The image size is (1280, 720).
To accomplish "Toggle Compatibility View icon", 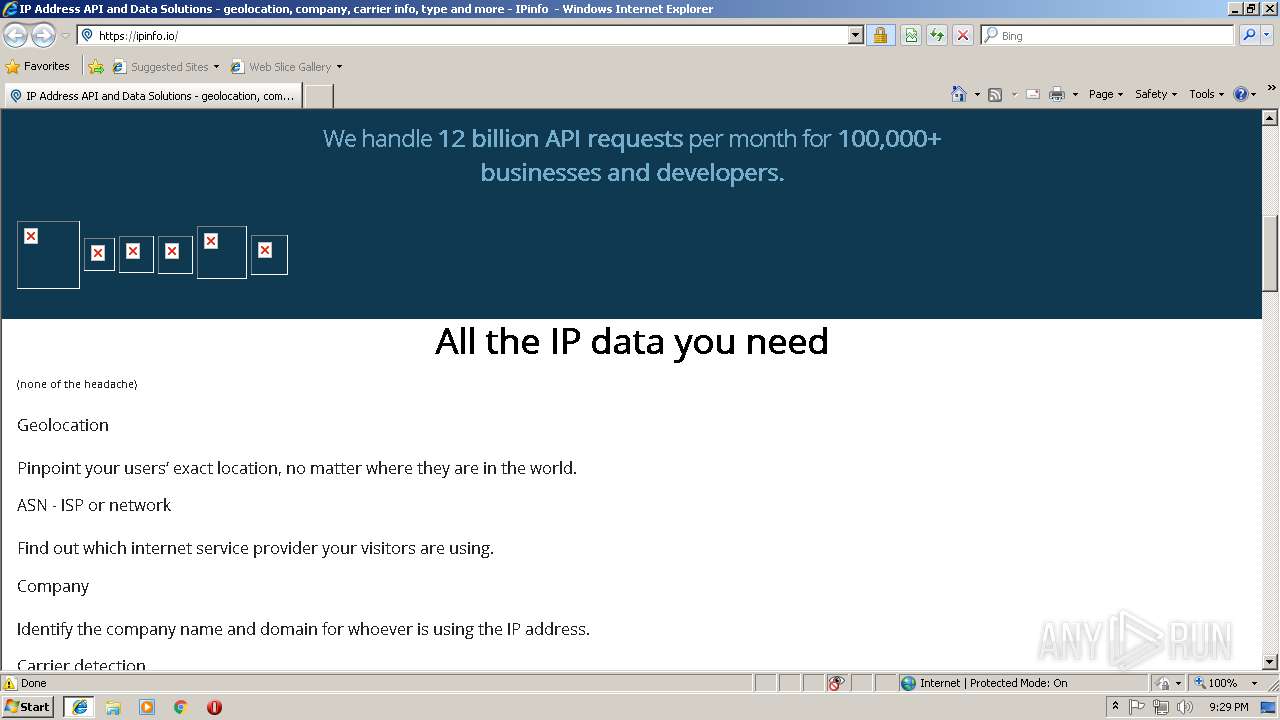I will click(x=911, y=35).
